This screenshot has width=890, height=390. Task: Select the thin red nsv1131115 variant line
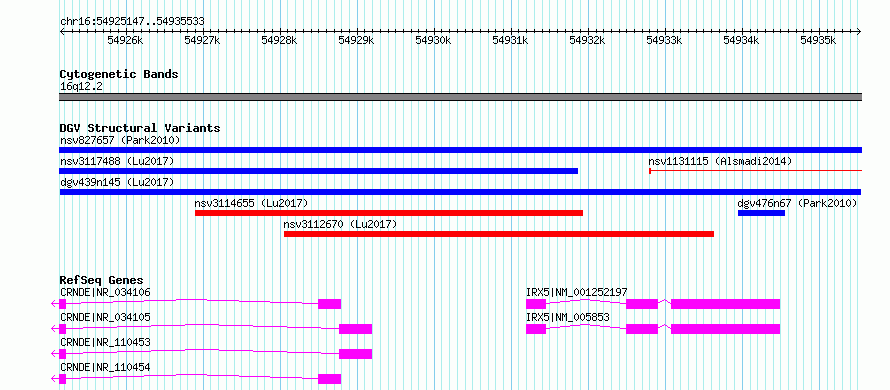tap(755, 170)
